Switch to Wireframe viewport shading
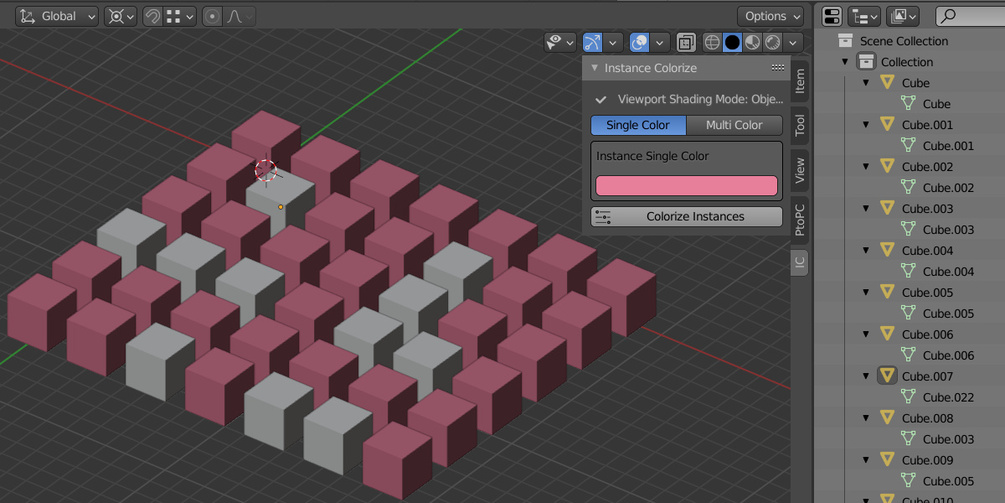This screenshot has height=503, width=1005. pyautogui.click(x=712, y=42)
